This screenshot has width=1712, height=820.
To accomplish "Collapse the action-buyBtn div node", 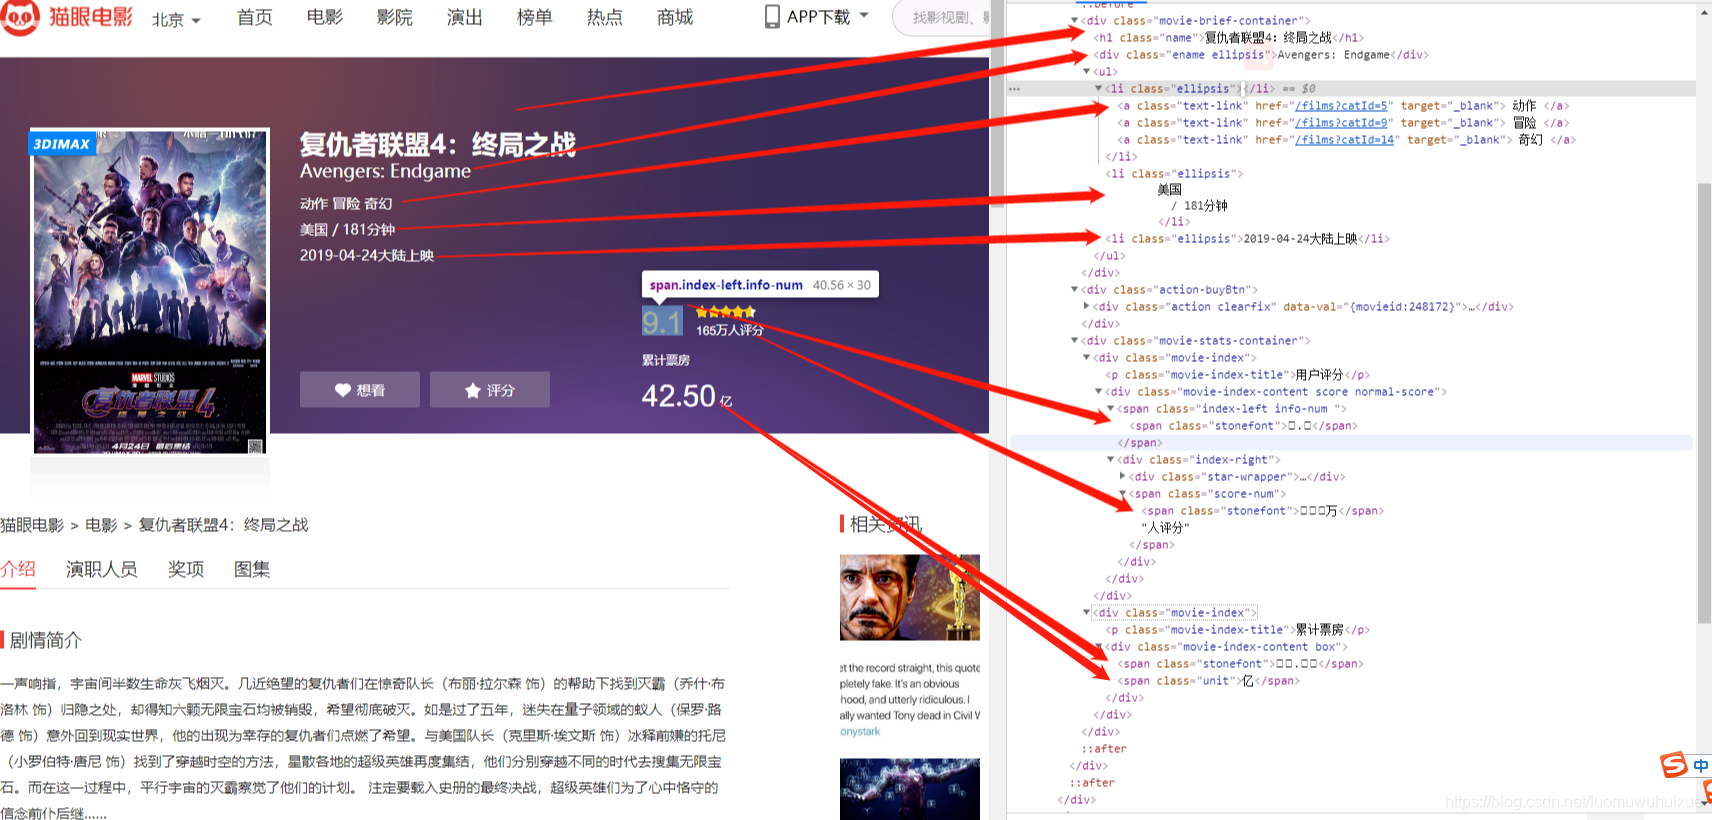I will [x=1075, y=289].
